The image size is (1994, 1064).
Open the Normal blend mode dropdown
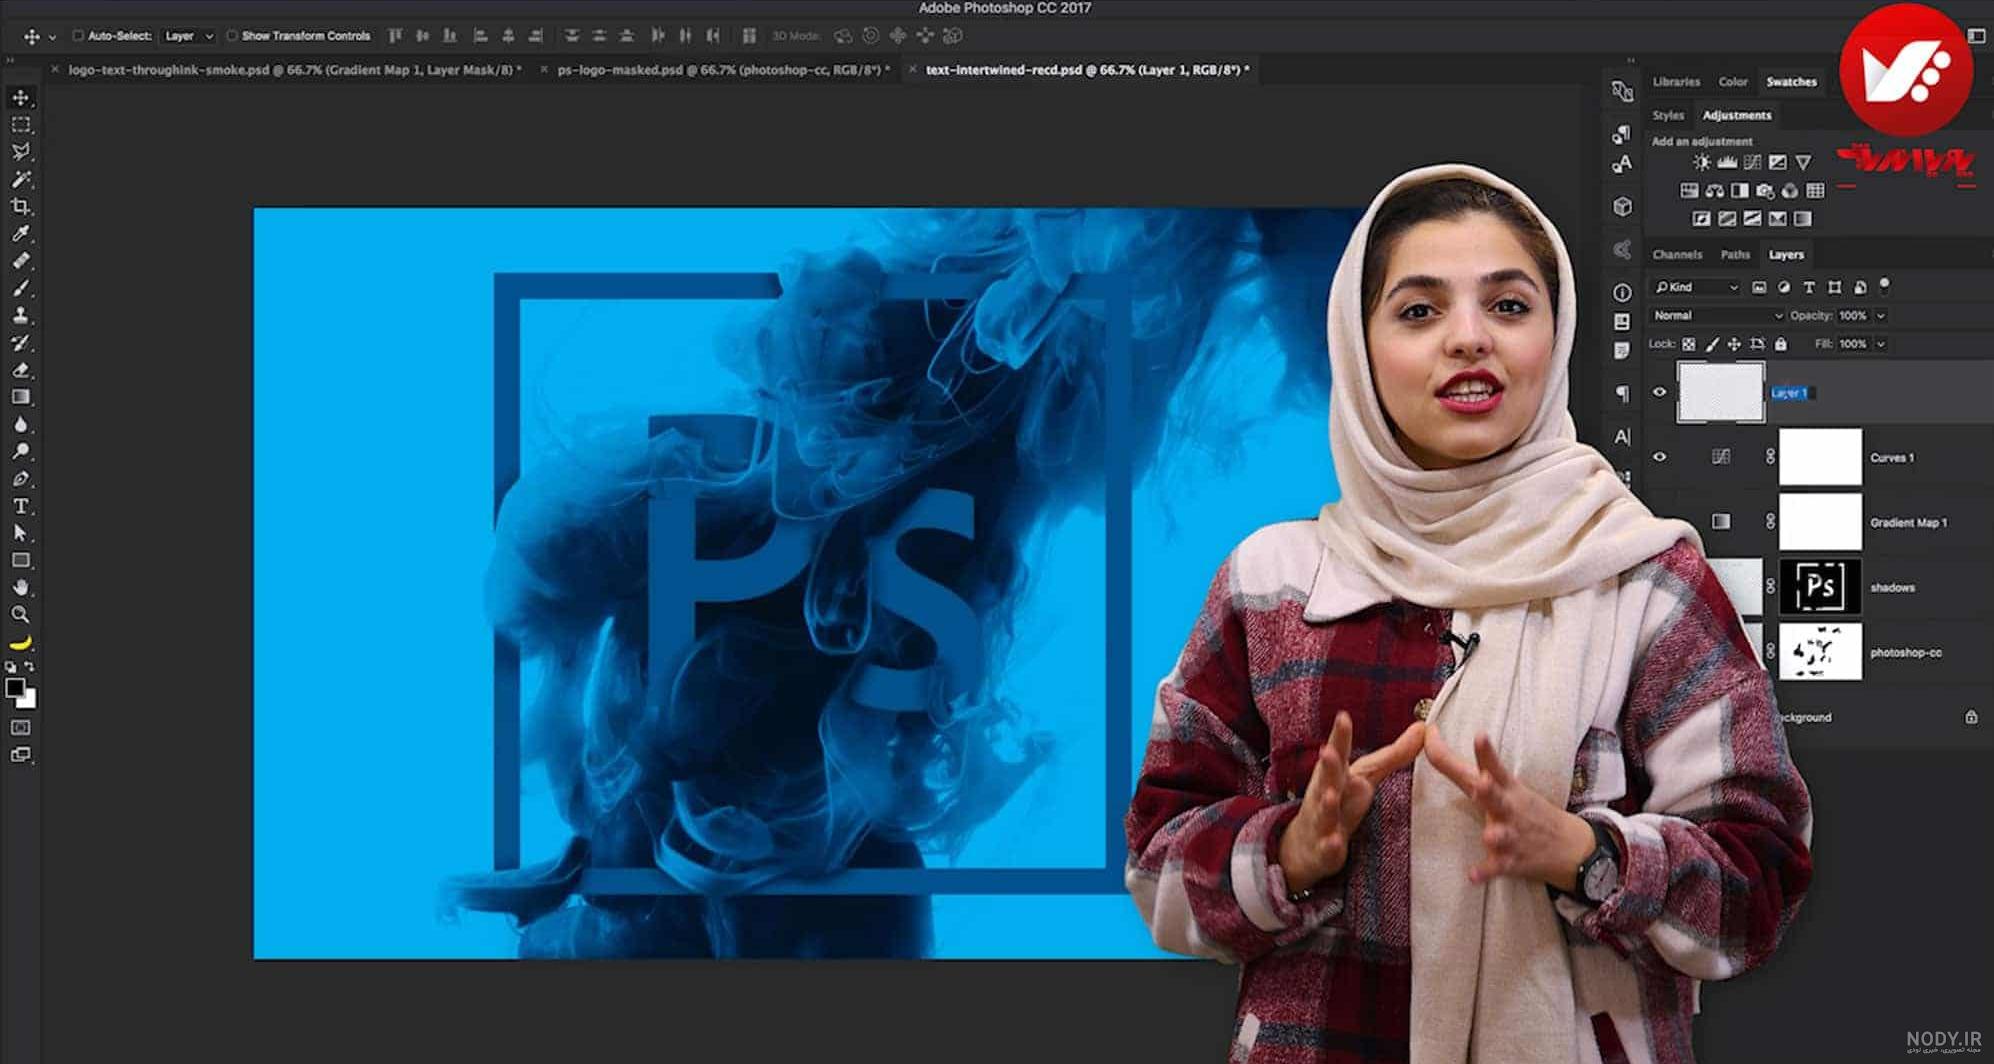point(1716,315)
